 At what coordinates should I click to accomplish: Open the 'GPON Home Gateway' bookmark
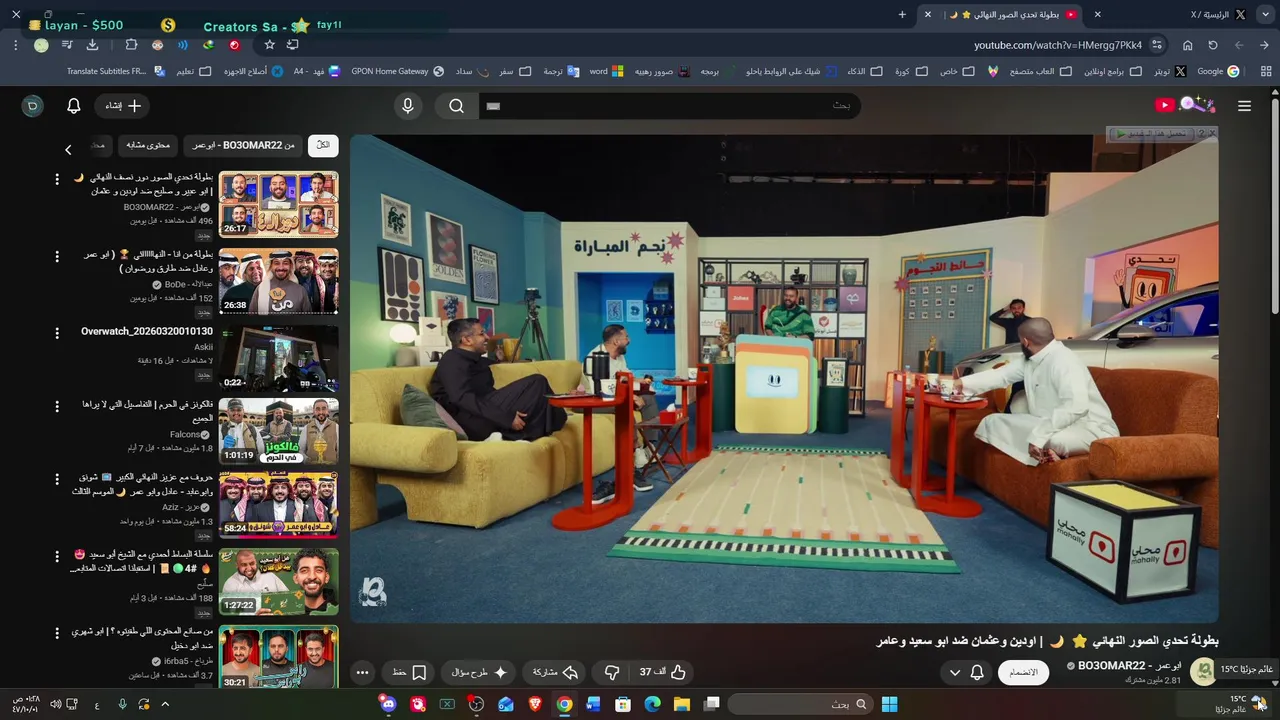397,71
